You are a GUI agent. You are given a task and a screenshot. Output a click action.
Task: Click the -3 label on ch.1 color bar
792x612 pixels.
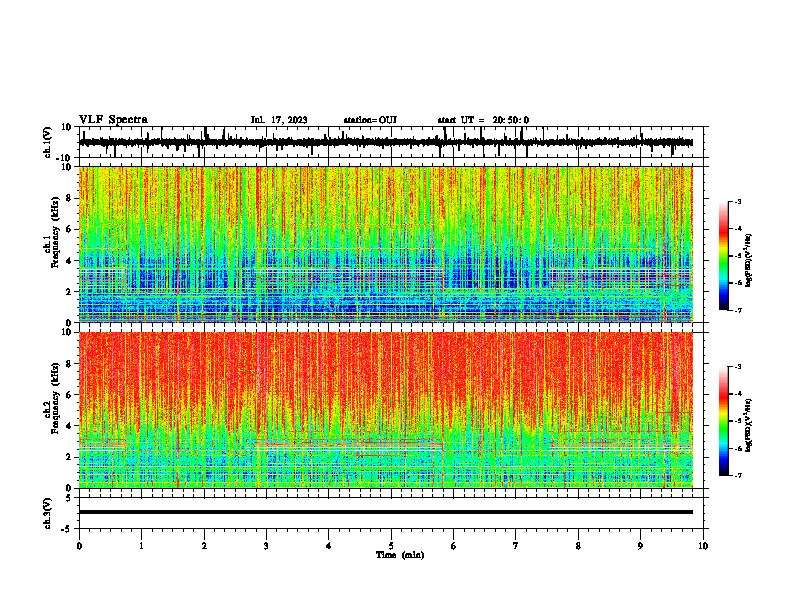tap(737, 202)
